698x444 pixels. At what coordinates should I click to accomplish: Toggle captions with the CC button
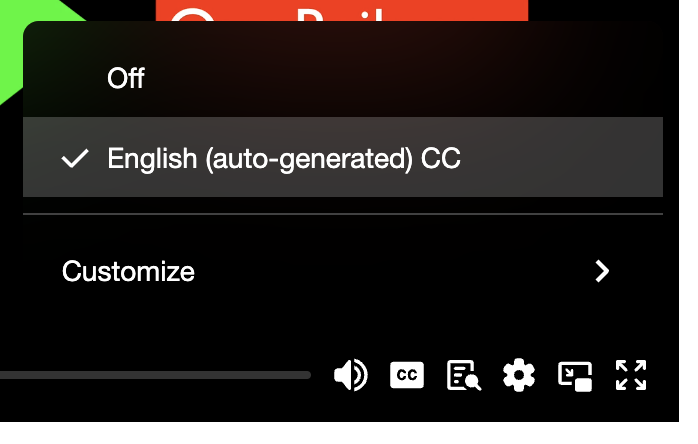[x=407, y=375]
